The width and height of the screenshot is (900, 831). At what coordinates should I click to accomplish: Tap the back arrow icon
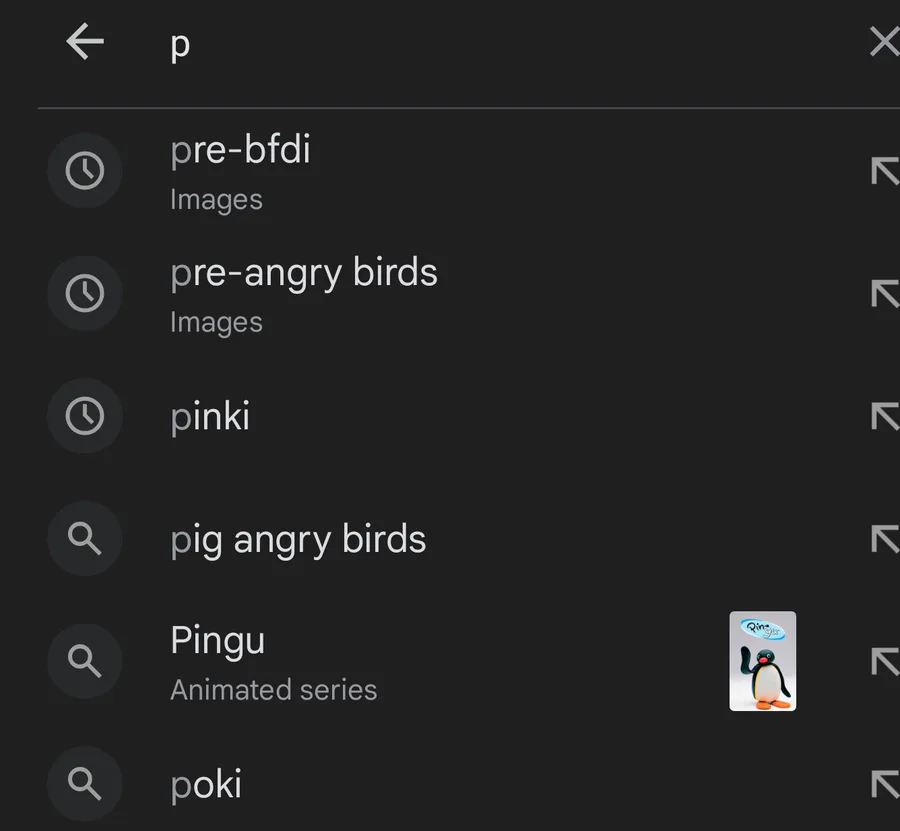click(85, 41)
